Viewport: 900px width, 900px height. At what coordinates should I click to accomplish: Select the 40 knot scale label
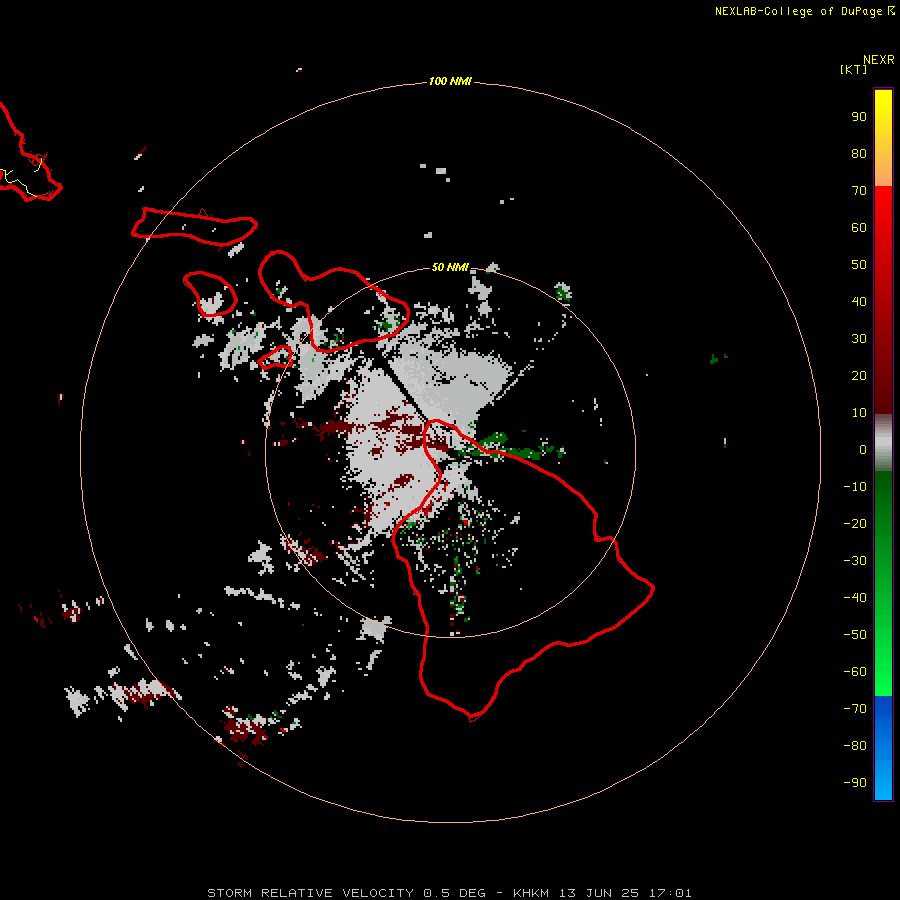click(x=859, y=301)
